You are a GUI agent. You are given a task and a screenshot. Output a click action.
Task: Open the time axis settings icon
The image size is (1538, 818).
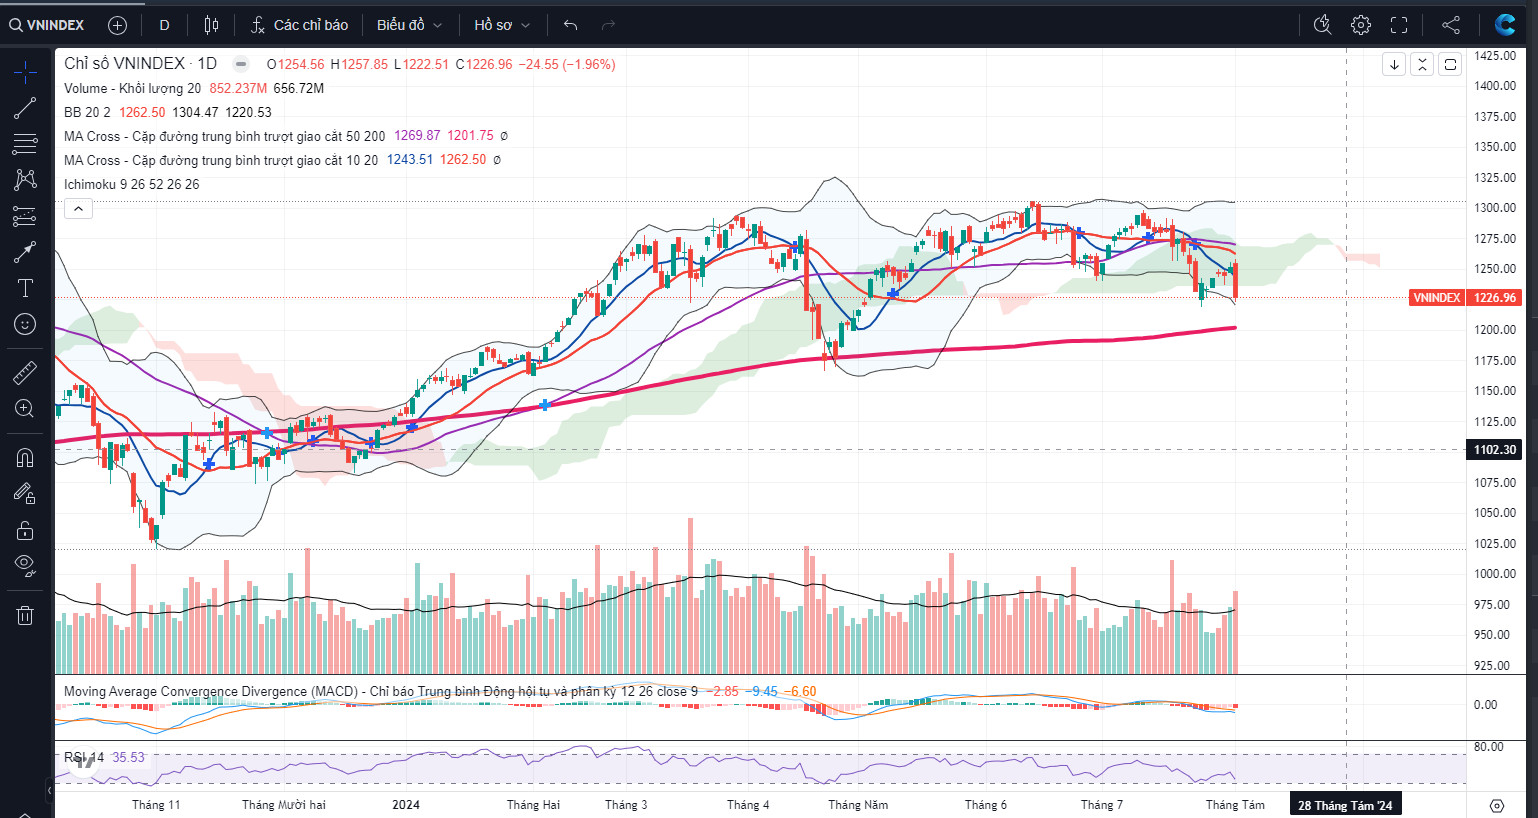tap(1496, 806)
